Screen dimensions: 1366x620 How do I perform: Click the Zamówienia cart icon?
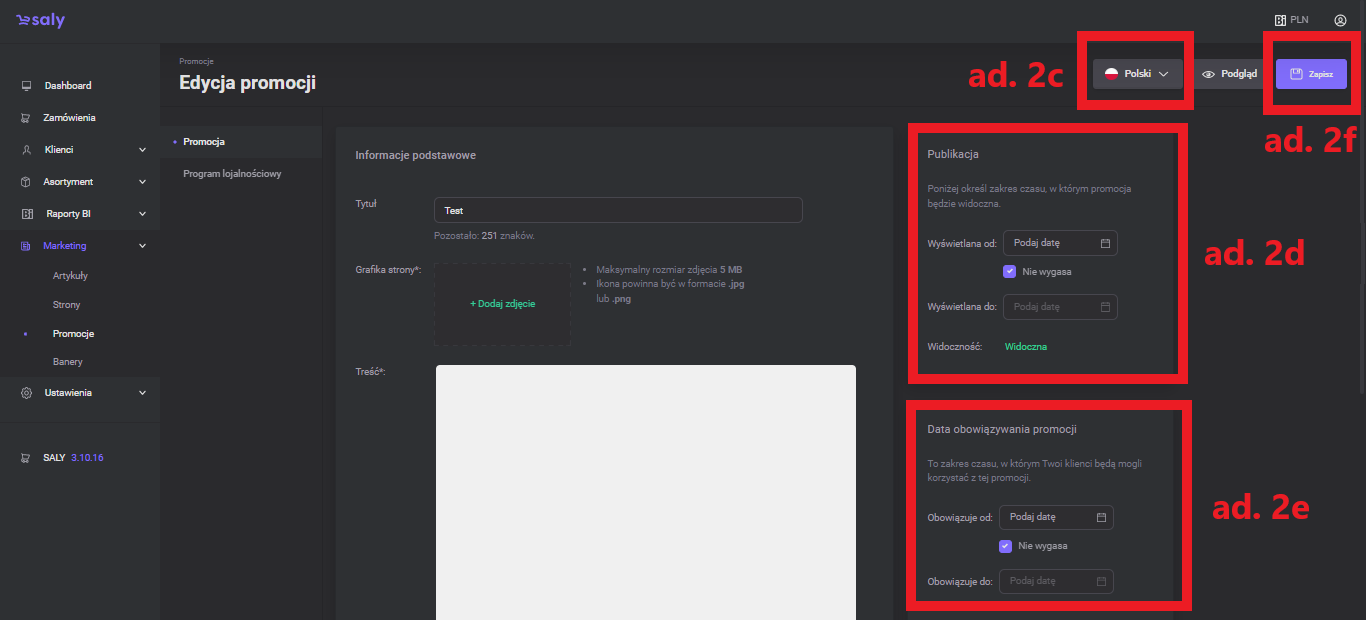point(26,118)
